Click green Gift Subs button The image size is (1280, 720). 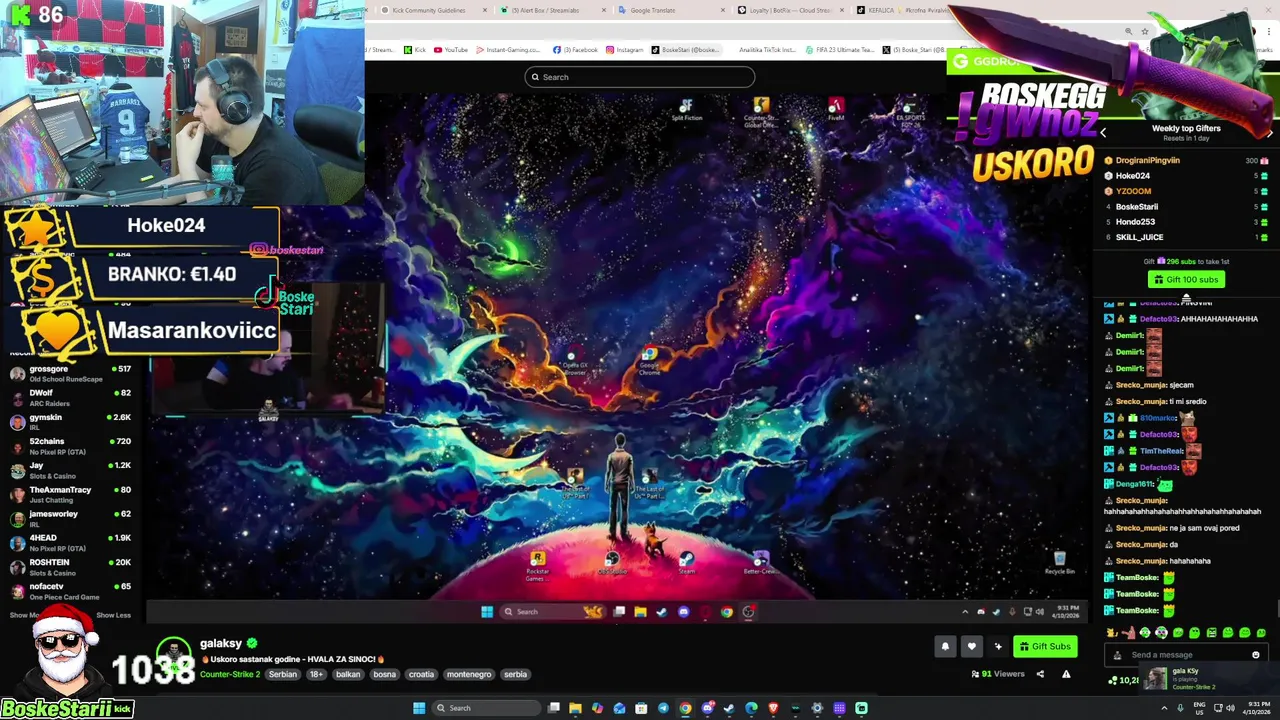(x=1045, y=647)
